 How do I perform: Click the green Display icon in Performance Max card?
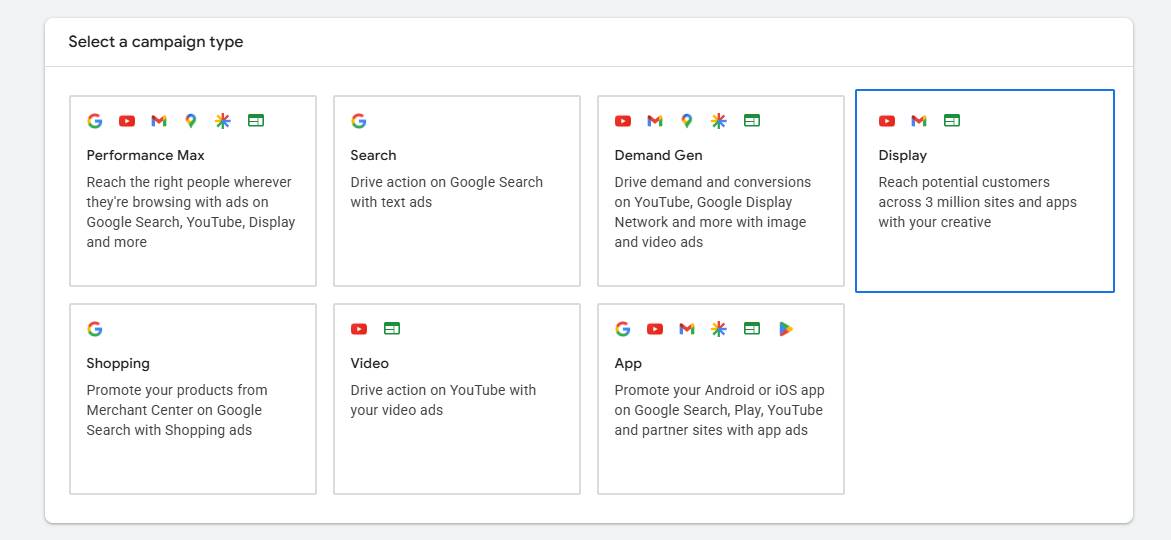coord(256,120)
